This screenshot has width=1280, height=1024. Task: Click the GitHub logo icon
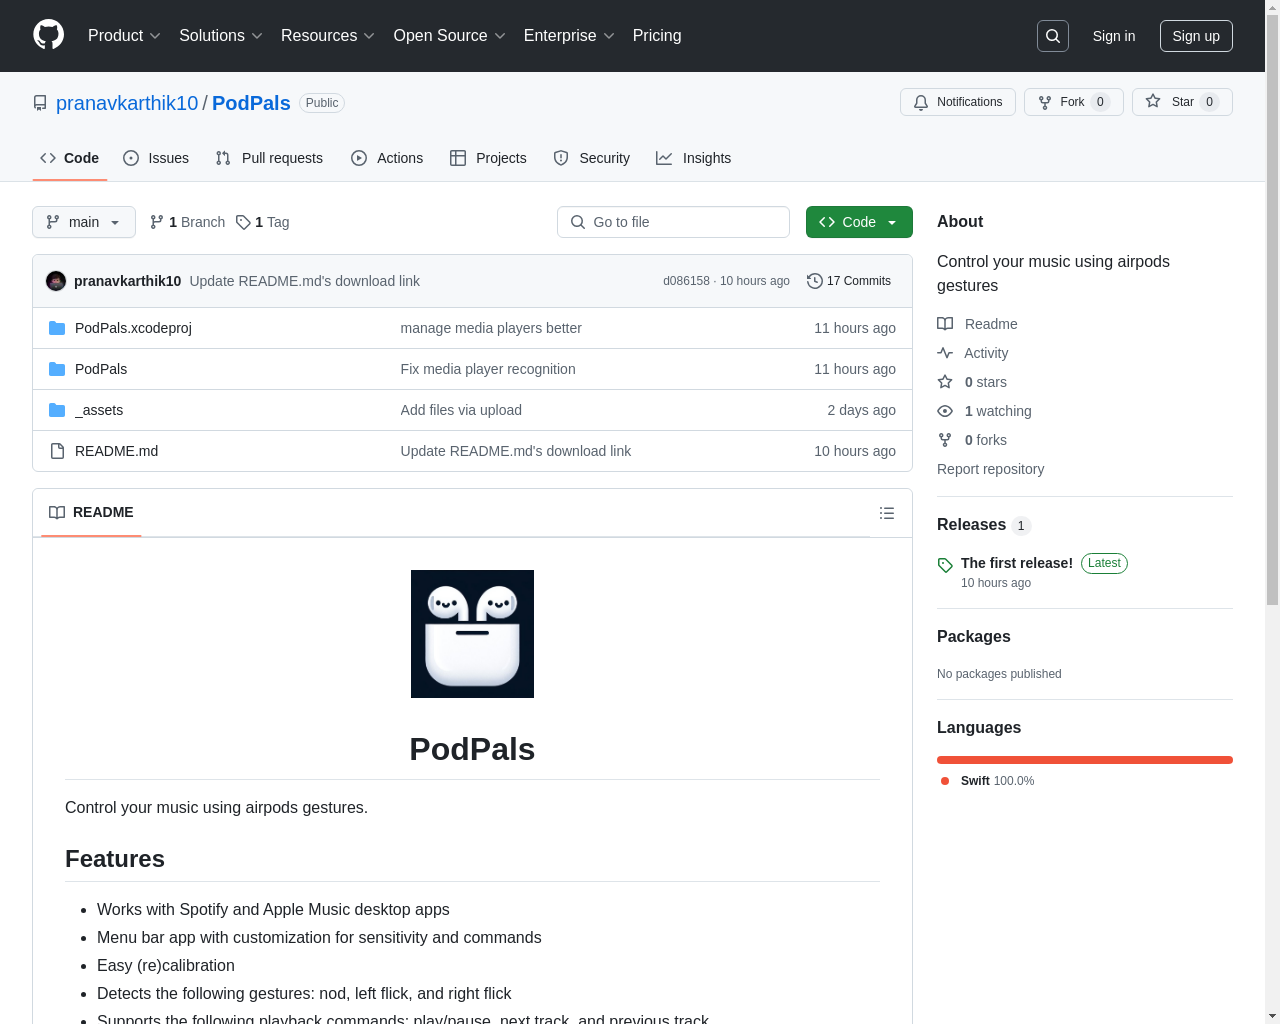coord(49,35)
